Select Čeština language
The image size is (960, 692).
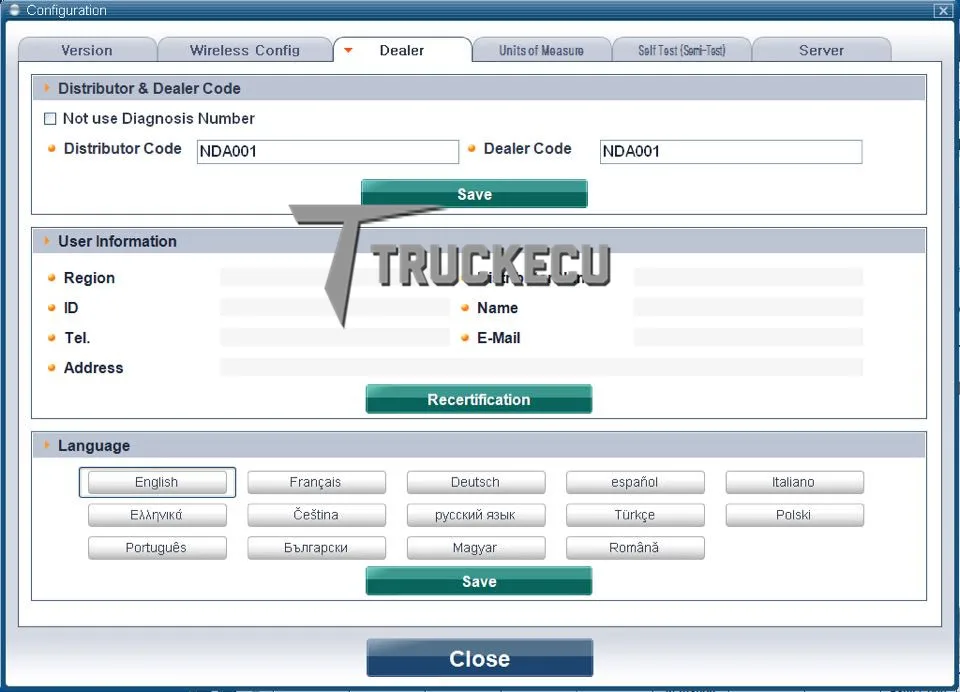coord(316,515)
